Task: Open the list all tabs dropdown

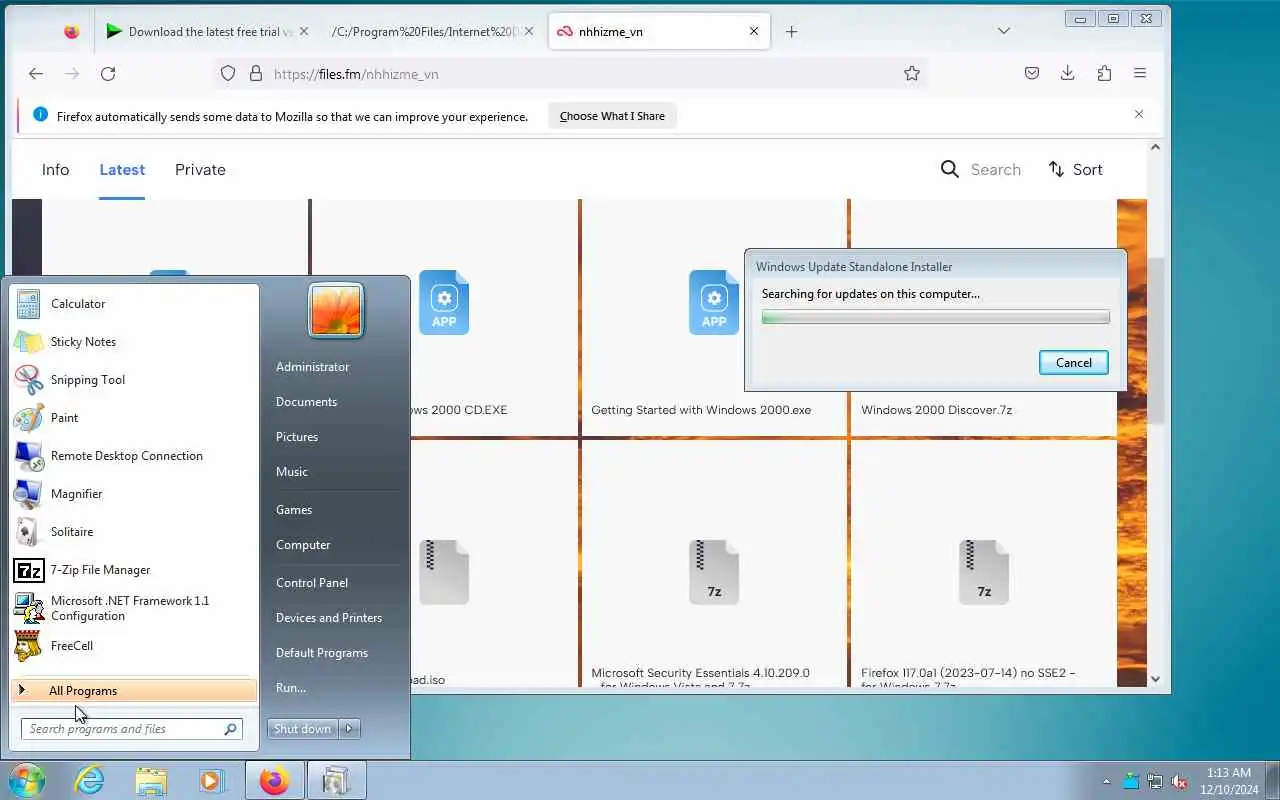Action: point(1004,31)
